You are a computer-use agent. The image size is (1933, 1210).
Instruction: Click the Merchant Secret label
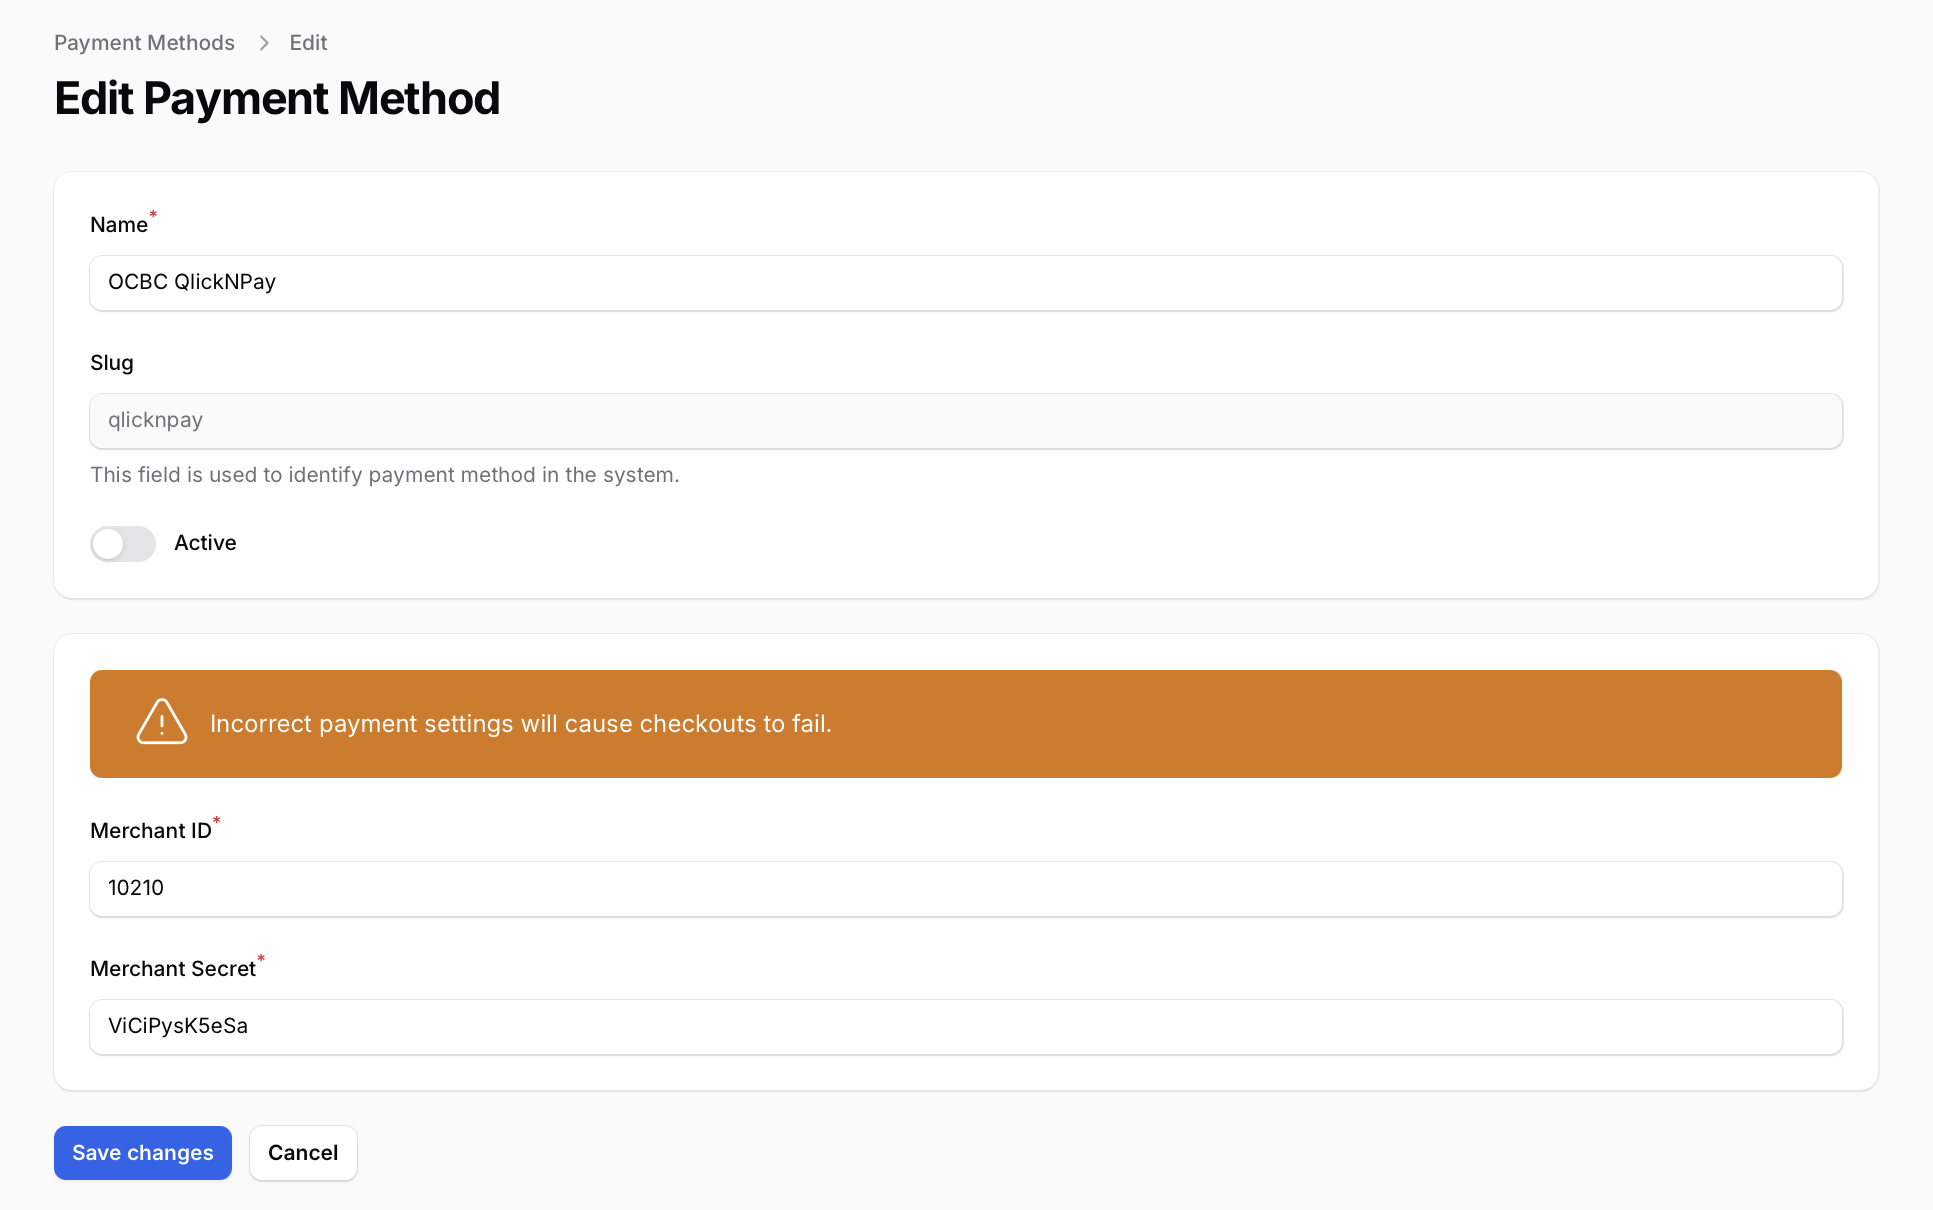[x=172, y=969]
